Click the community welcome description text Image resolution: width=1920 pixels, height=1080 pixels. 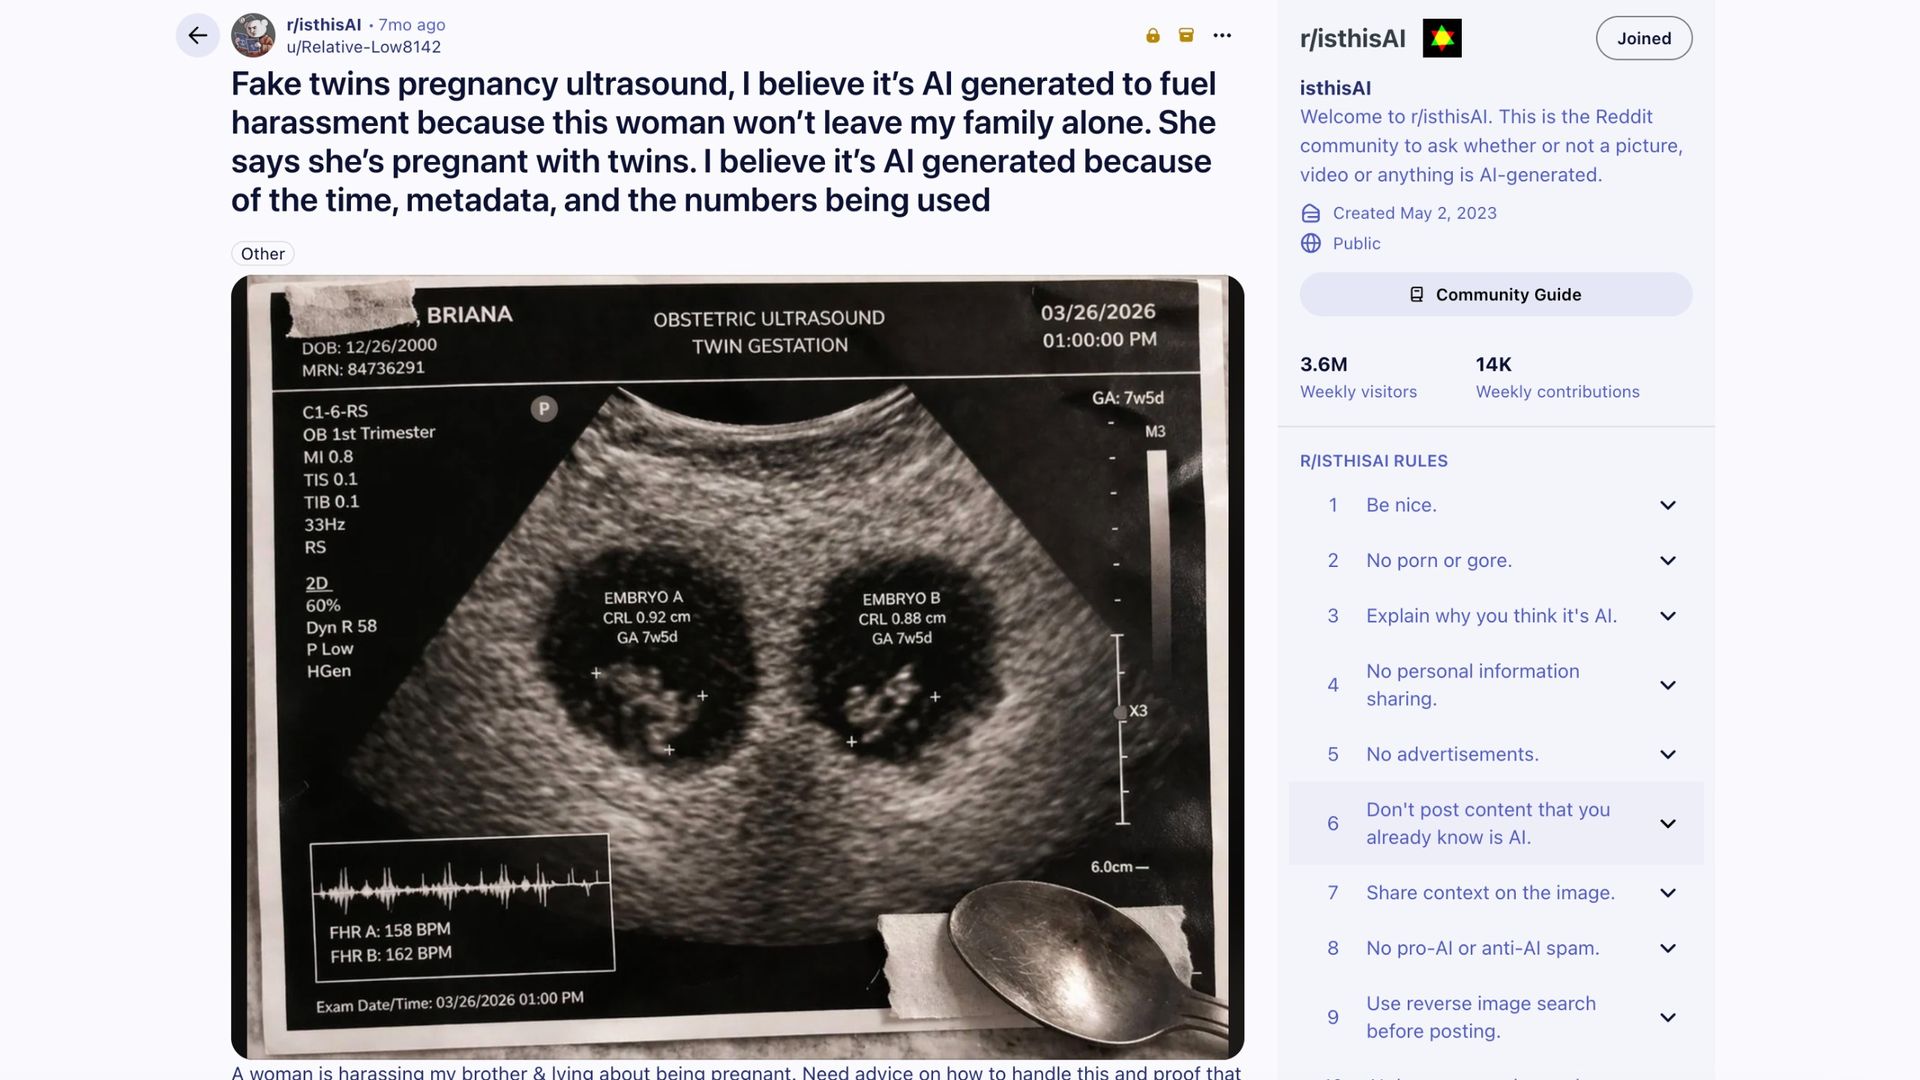[1491, 146]
